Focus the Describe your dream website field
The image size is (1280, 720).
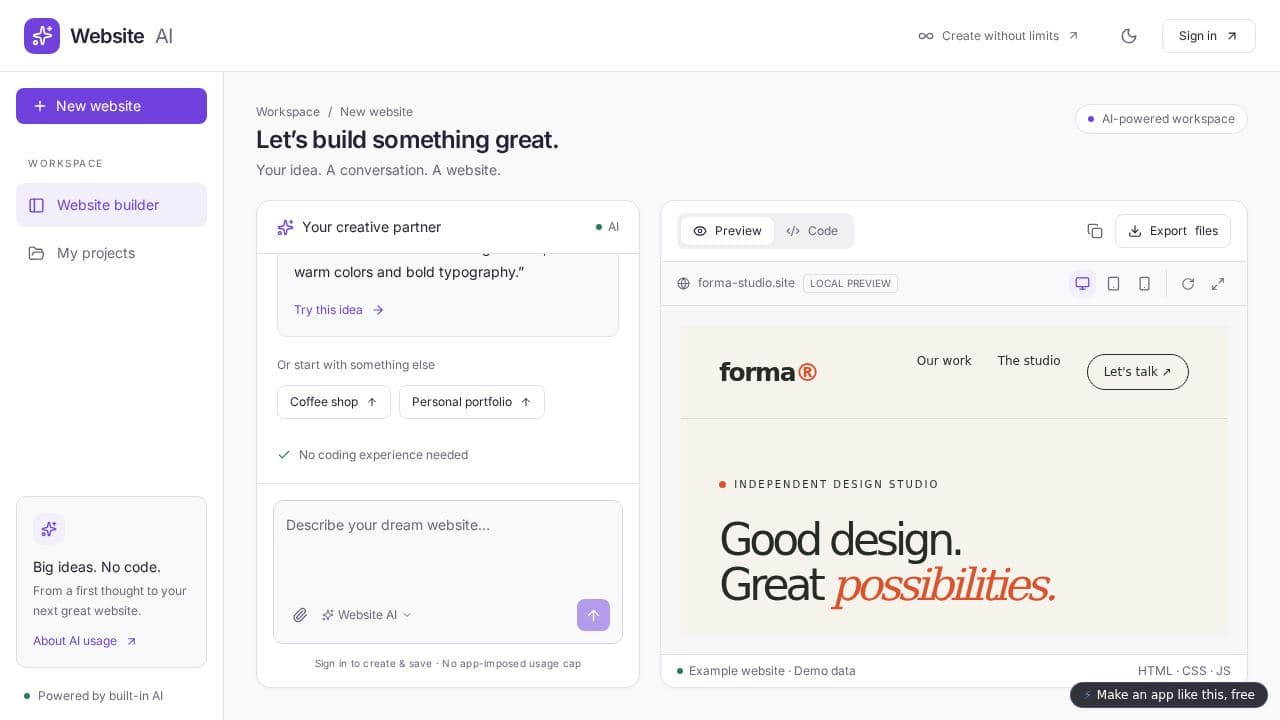click(x=448, y=548)
